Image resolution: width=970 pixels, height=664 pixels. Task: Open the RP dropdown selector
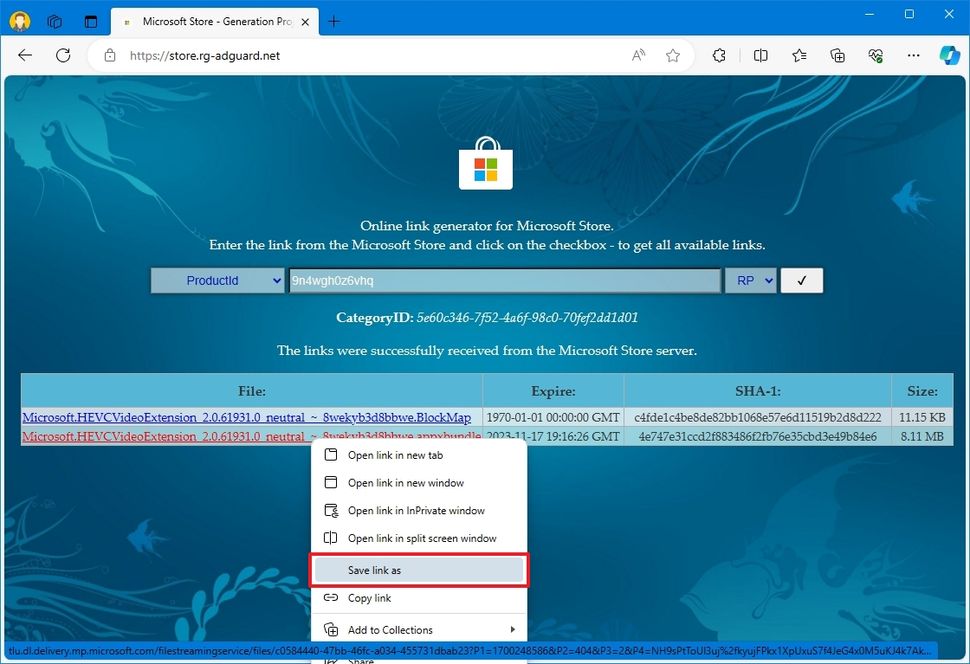(x=750, y=281)
